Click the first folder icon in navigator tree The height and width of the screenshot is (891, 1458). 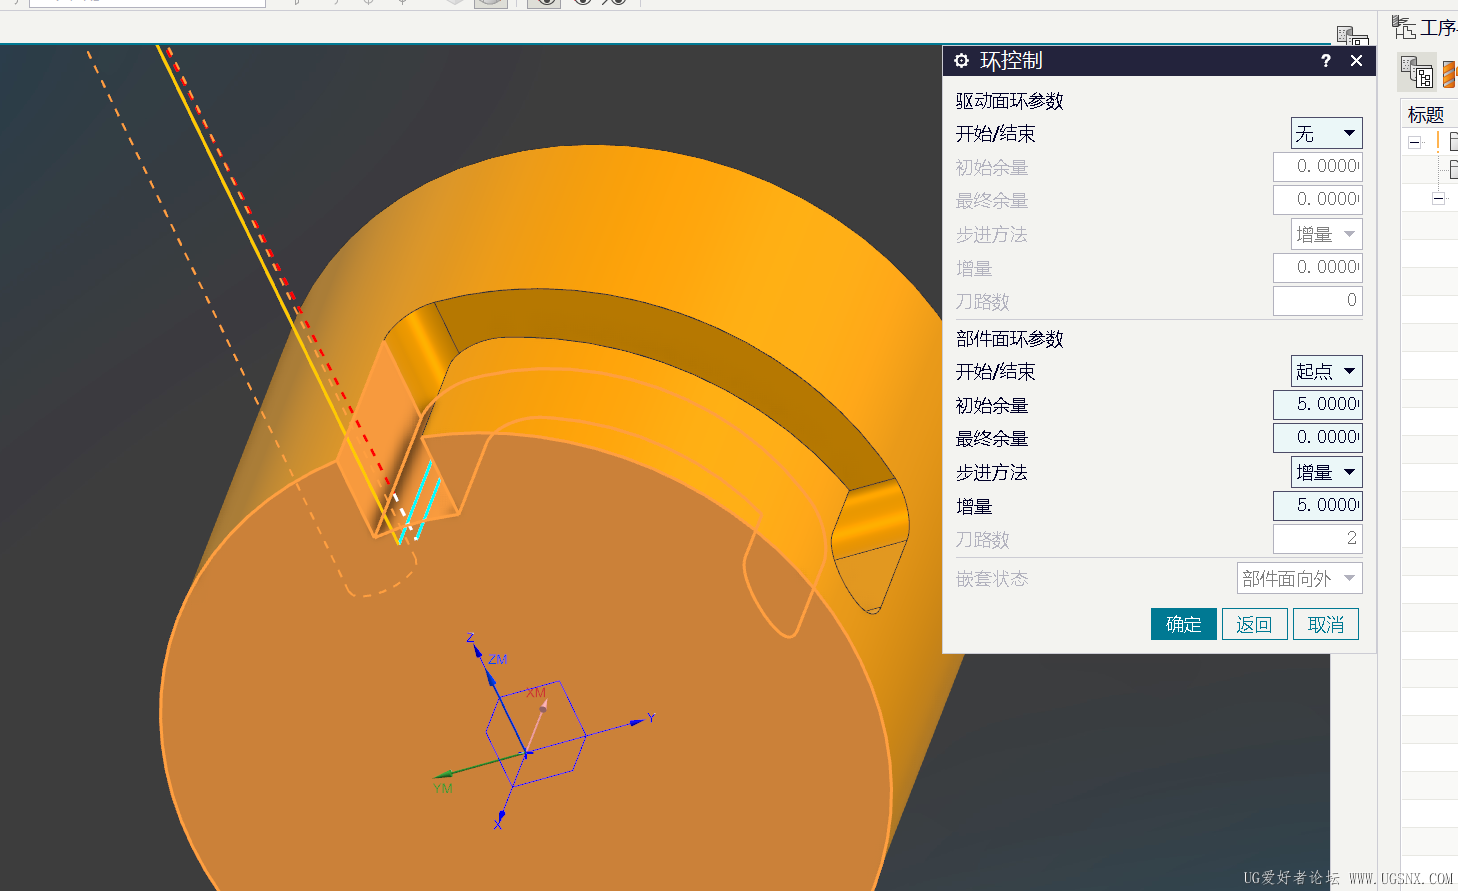point(1454,142)
